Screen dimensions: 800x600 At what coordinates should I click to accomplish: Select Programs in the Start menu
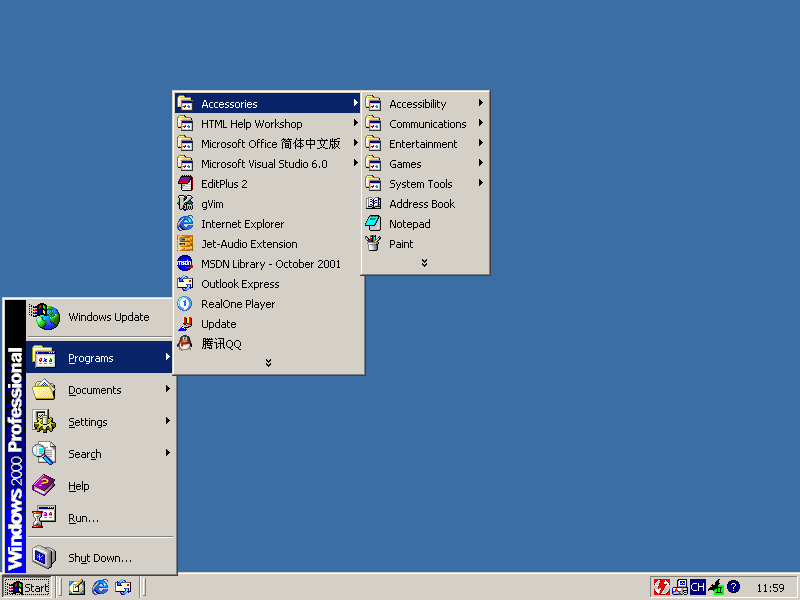(x=99, y=358)
